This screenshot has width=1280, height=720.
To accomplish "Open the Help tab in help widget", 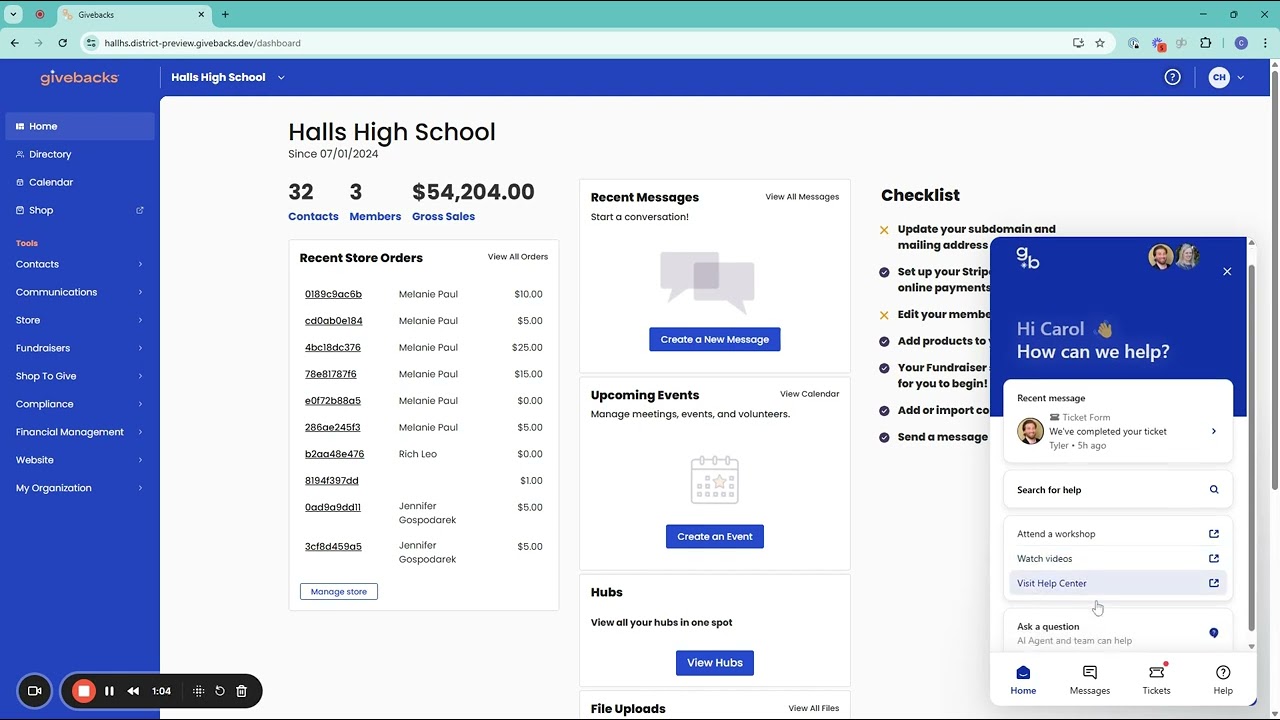I will [1223, 680].
